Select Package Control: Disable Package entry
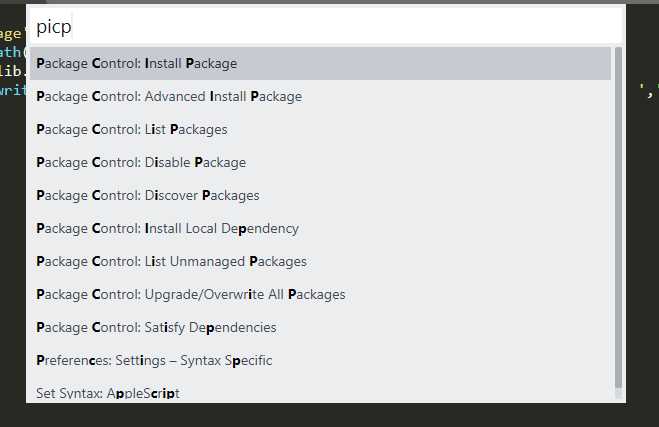Screen dimensions: 659x427 pos(141,163)
